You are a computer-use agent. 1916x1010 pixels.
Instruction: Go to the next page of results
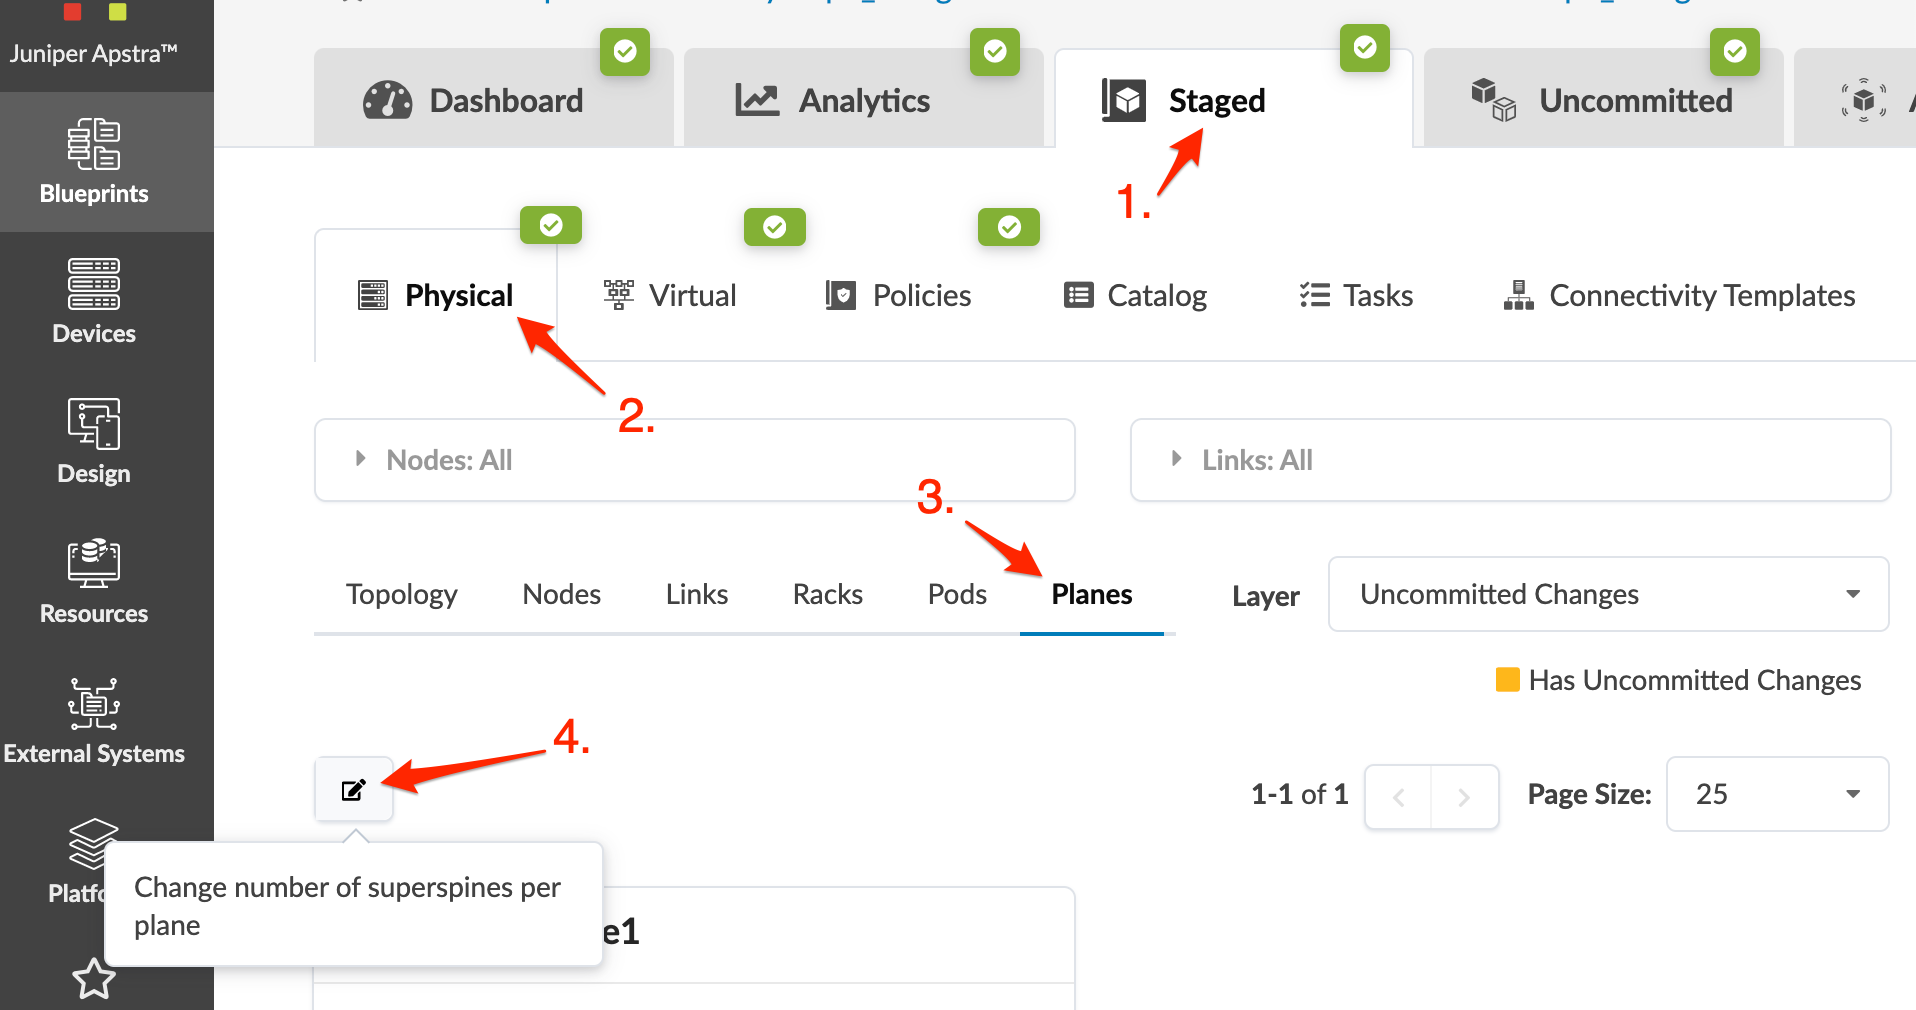coord(1464,797)
